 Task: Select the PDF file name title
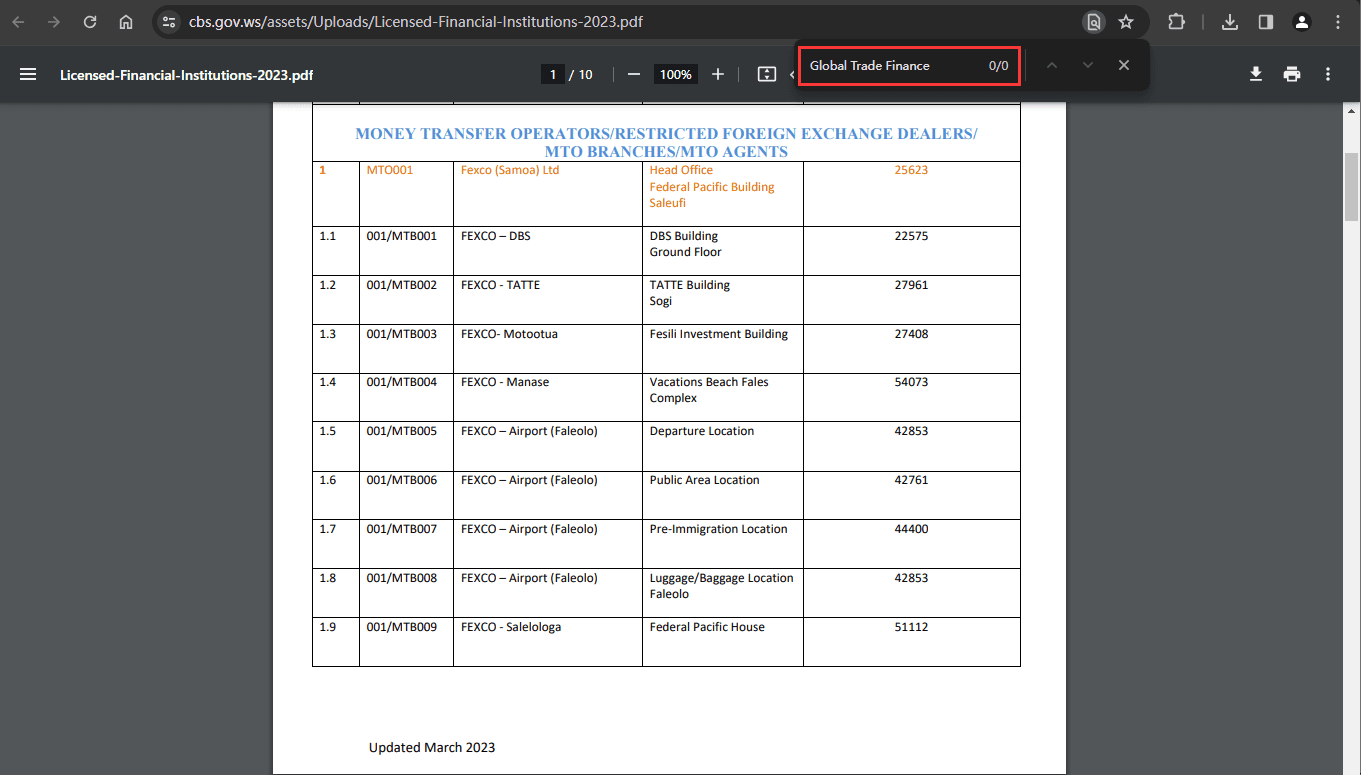pyautogui.click(x=187, y=74)
